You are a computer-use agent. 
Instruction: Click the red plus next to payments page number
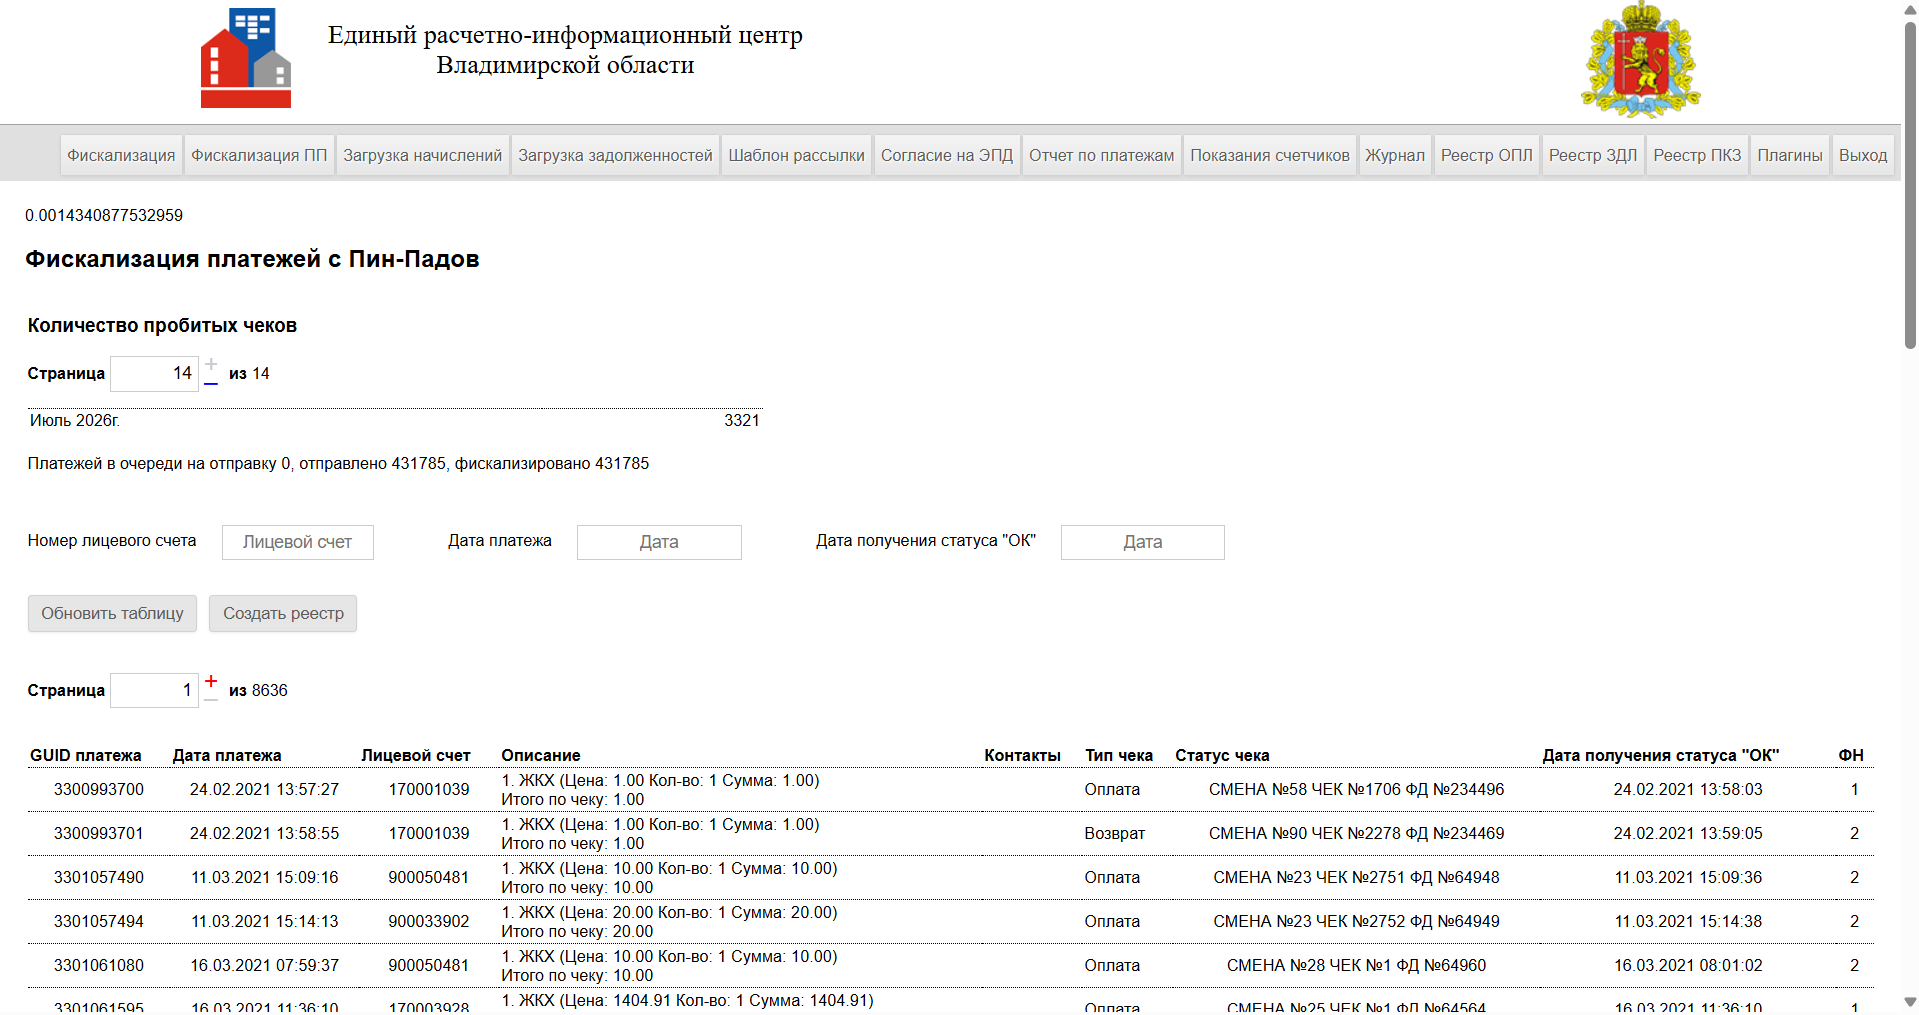click(211, 681)
